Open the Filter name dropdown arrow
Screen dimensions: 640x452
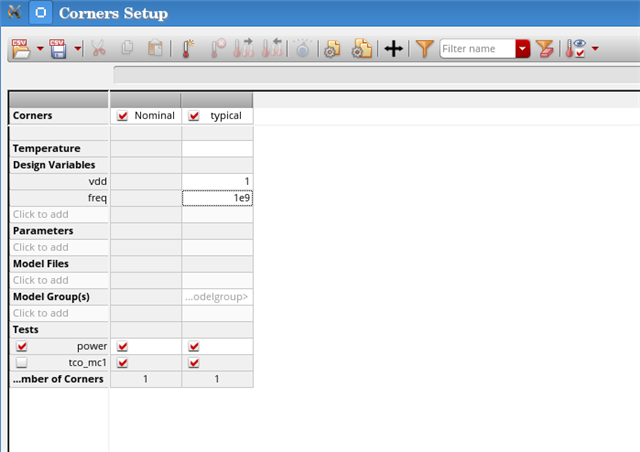point(523,48)
